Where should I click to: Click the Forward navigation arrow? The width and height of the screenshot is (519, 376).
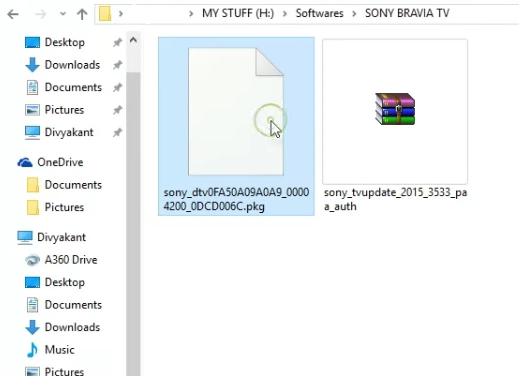coord(41,14)
